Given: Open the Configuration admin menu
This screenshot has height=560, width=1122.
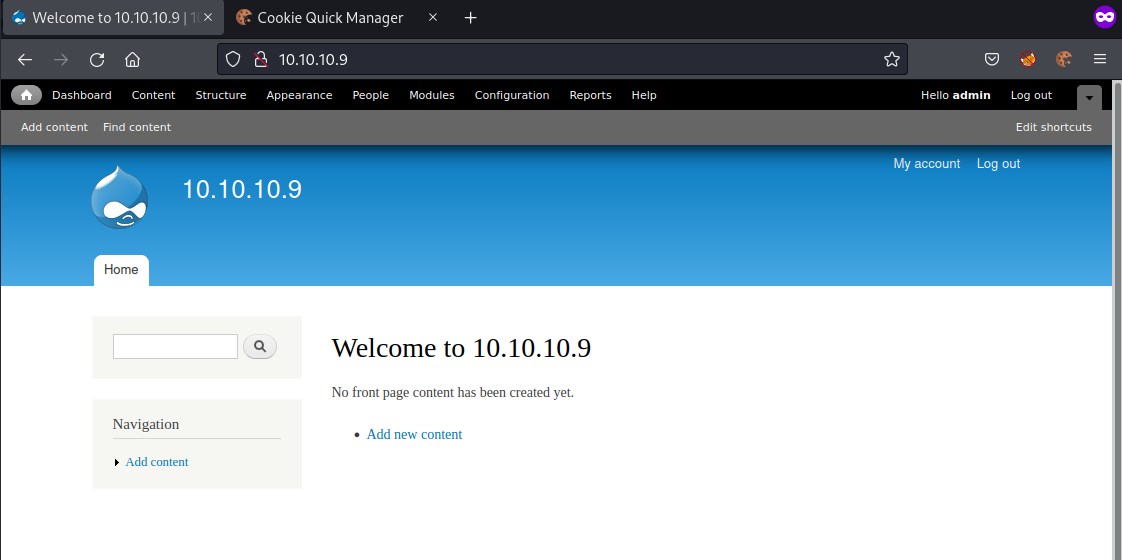Looking at the screenshot, I should tap(511, 95).
